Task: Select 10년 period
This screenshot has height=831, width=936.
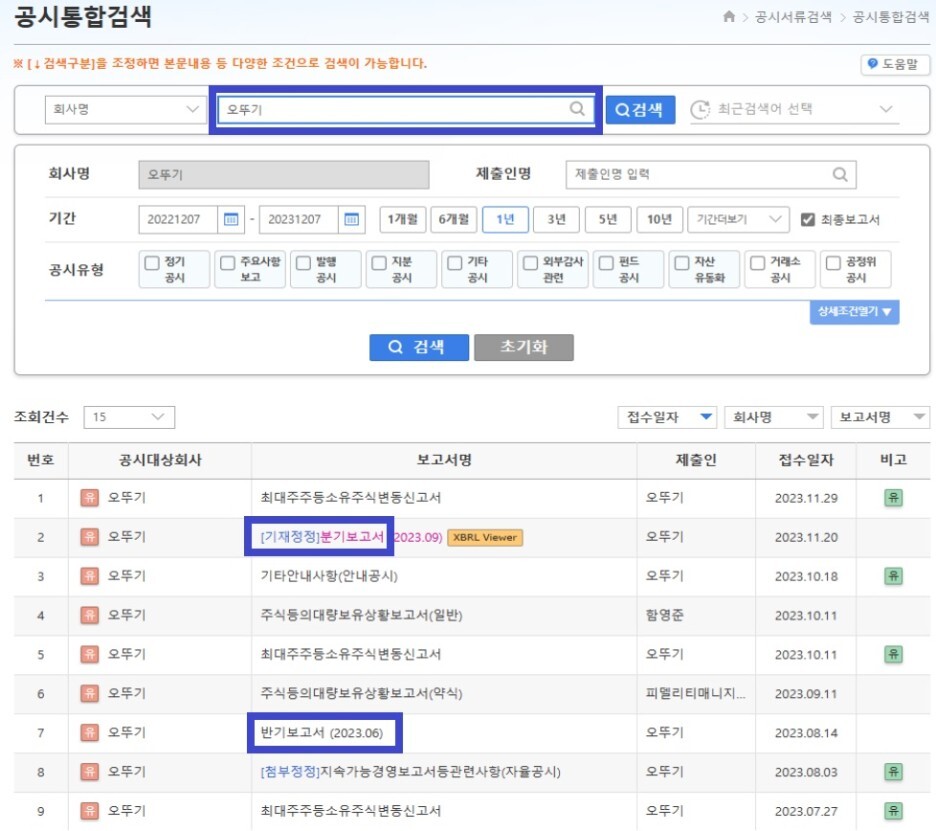Action: [x=659, y=220]
